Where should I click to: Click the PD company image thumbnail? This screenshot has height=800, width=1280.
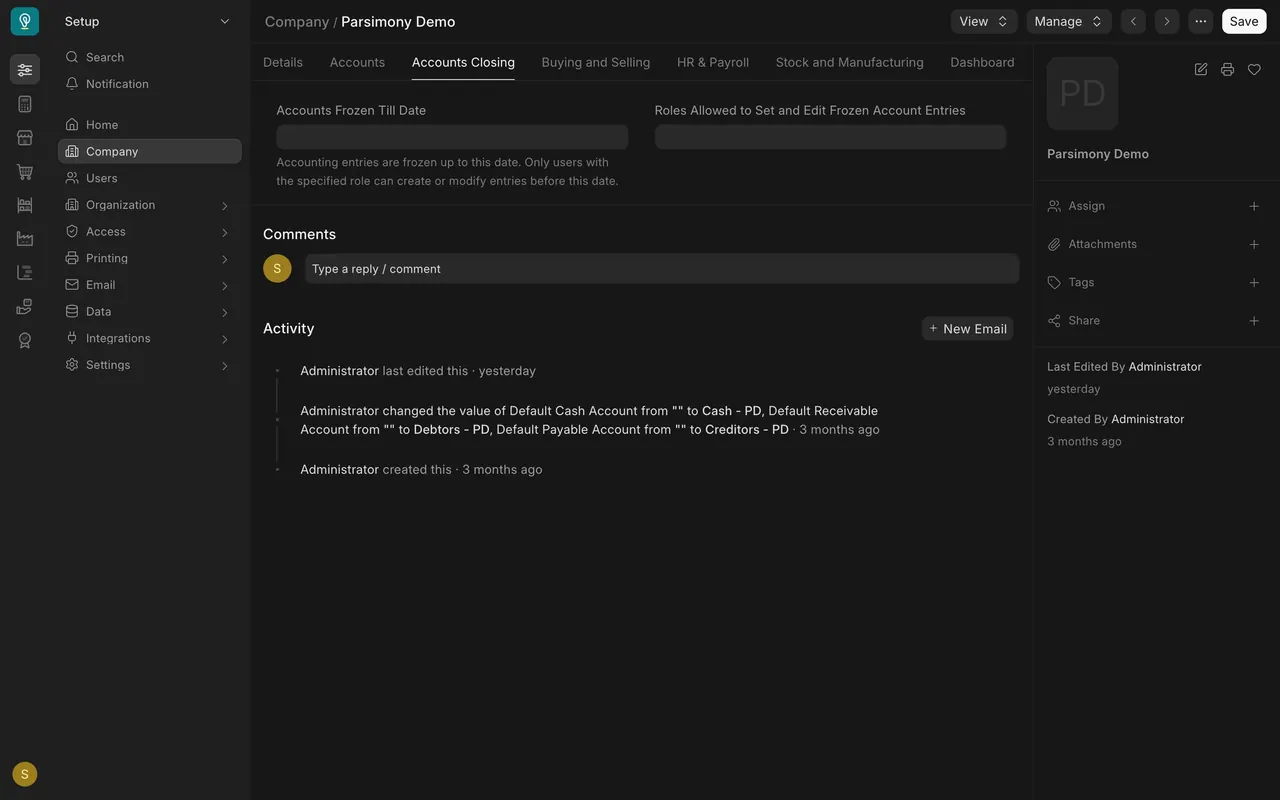[x=1083, y=94]
